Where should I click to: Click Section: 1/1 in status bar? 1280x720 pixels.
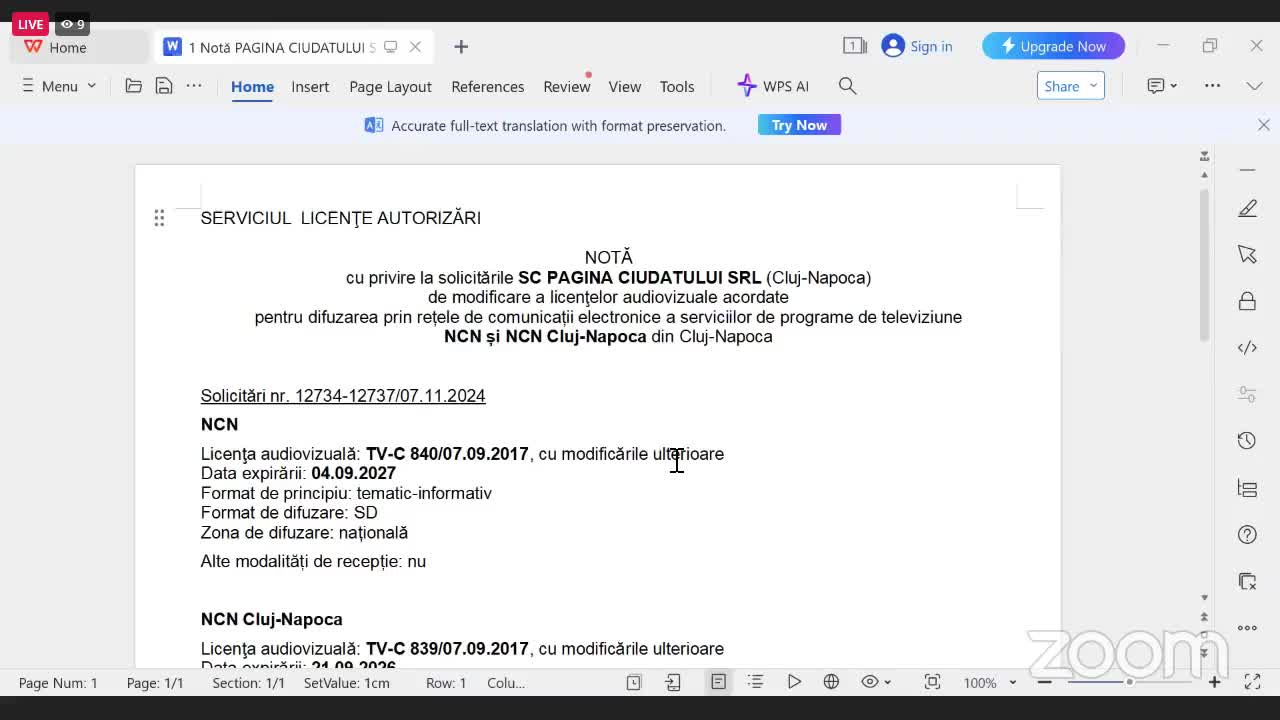248,683
